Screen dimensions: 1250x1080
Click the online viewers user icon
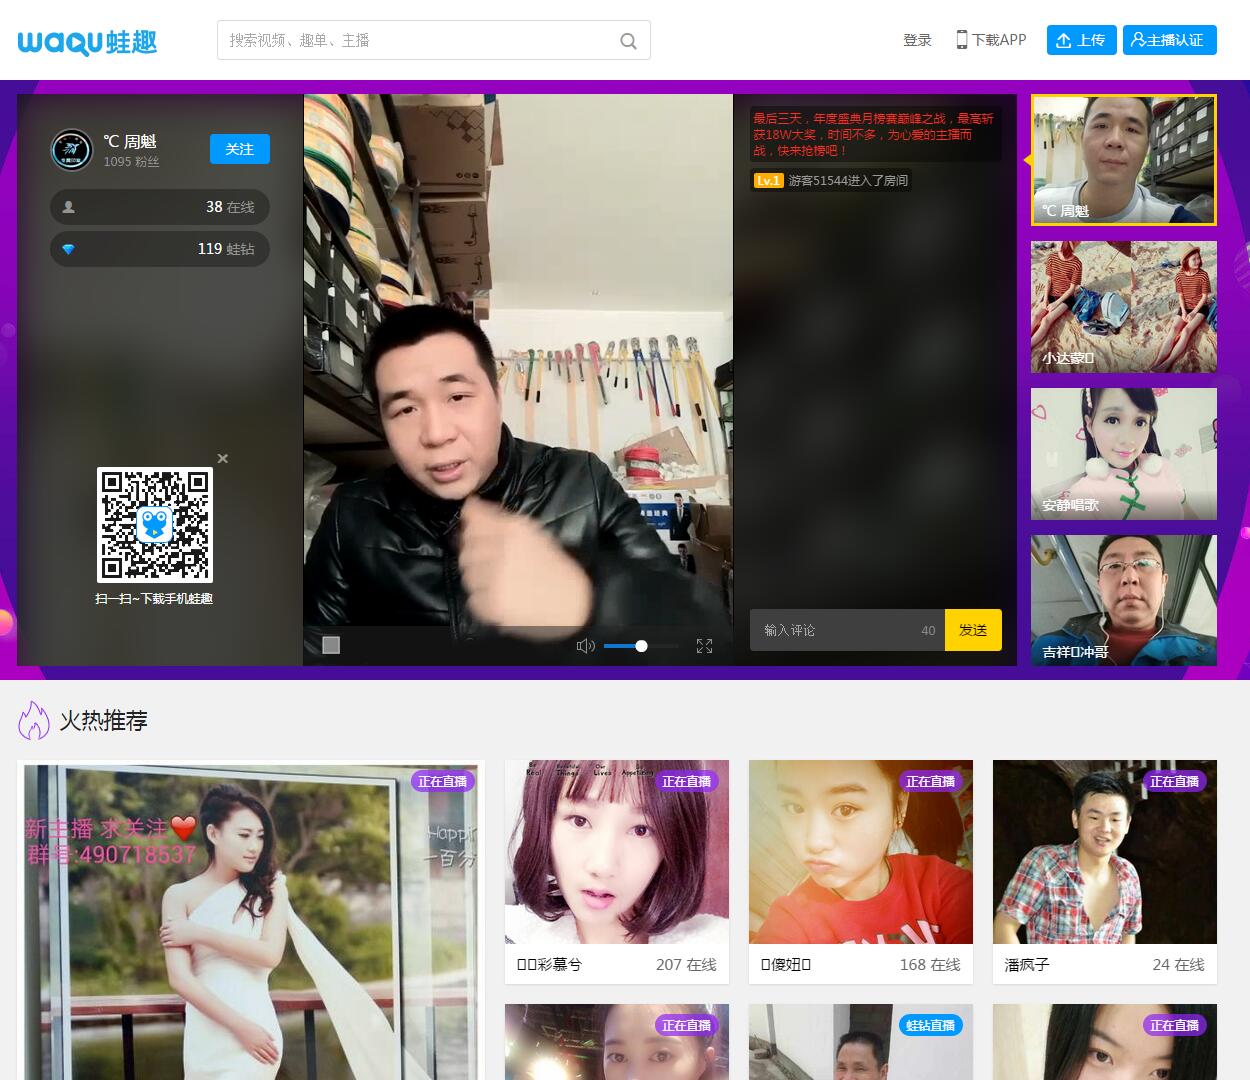pyautogui.click(x=69, y=207)
